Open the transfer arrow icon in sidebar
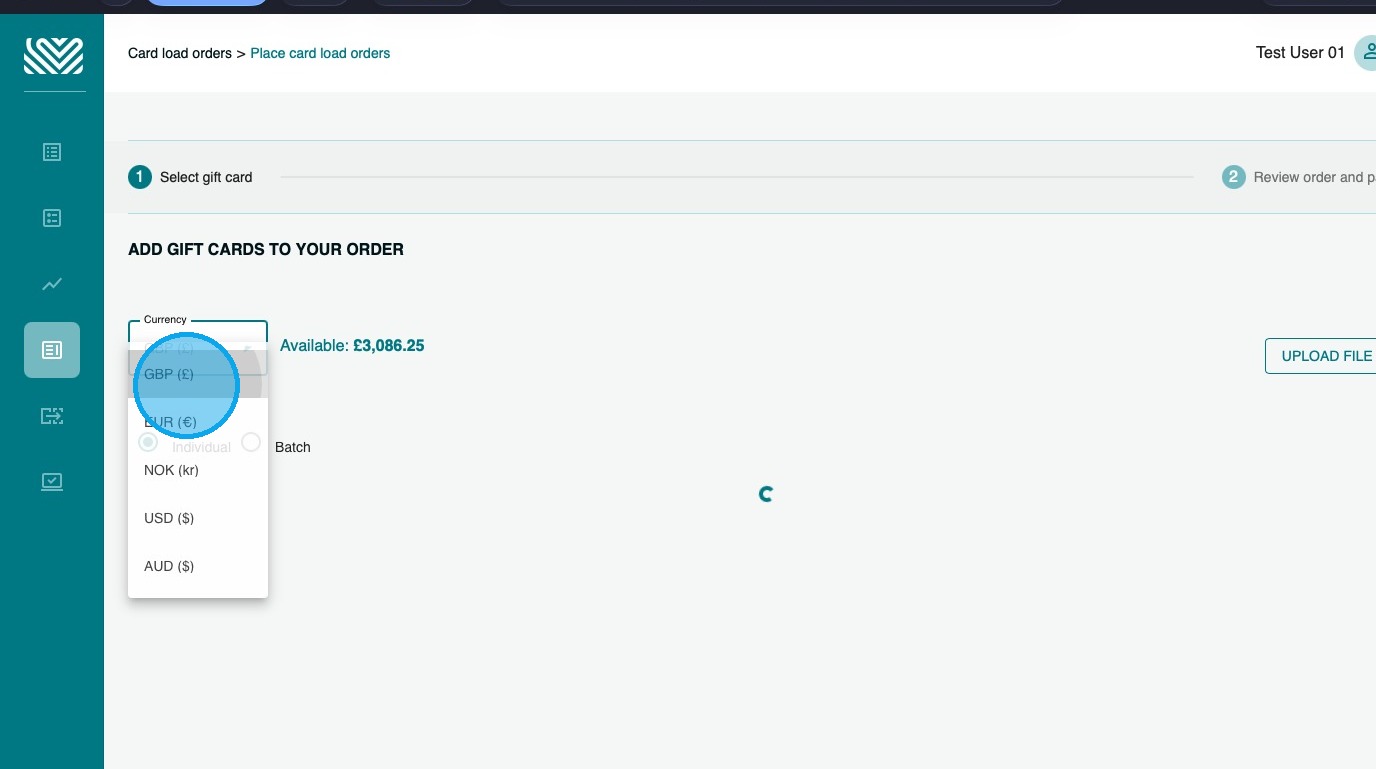This screenshot has height=769, width=1376. click(52, 416)
